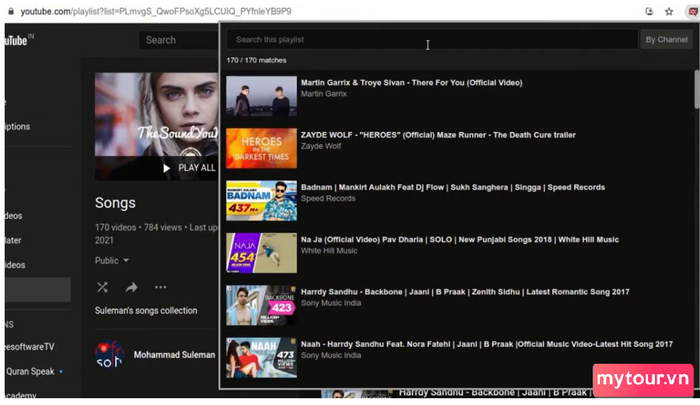Viewport: 700px width, 405px height.
Task: Open the Na Ja video thumbnail
Action: [x=261, y=253]
